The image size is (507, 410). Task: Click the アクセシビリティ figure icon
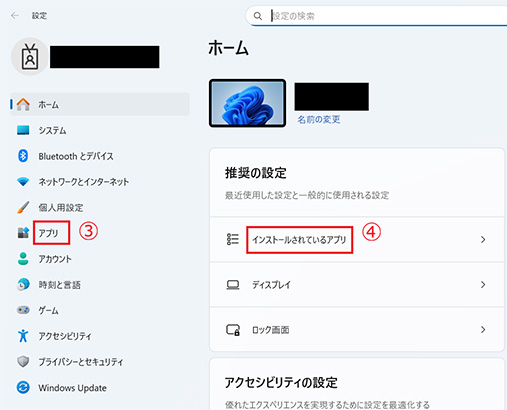[x=23, y=336]
